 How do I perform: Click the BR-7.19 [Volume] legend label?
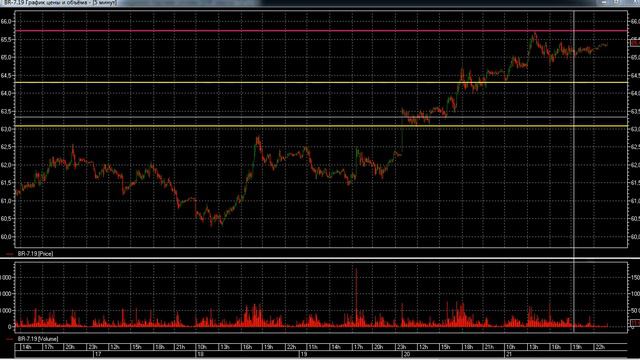click(38, 339)
